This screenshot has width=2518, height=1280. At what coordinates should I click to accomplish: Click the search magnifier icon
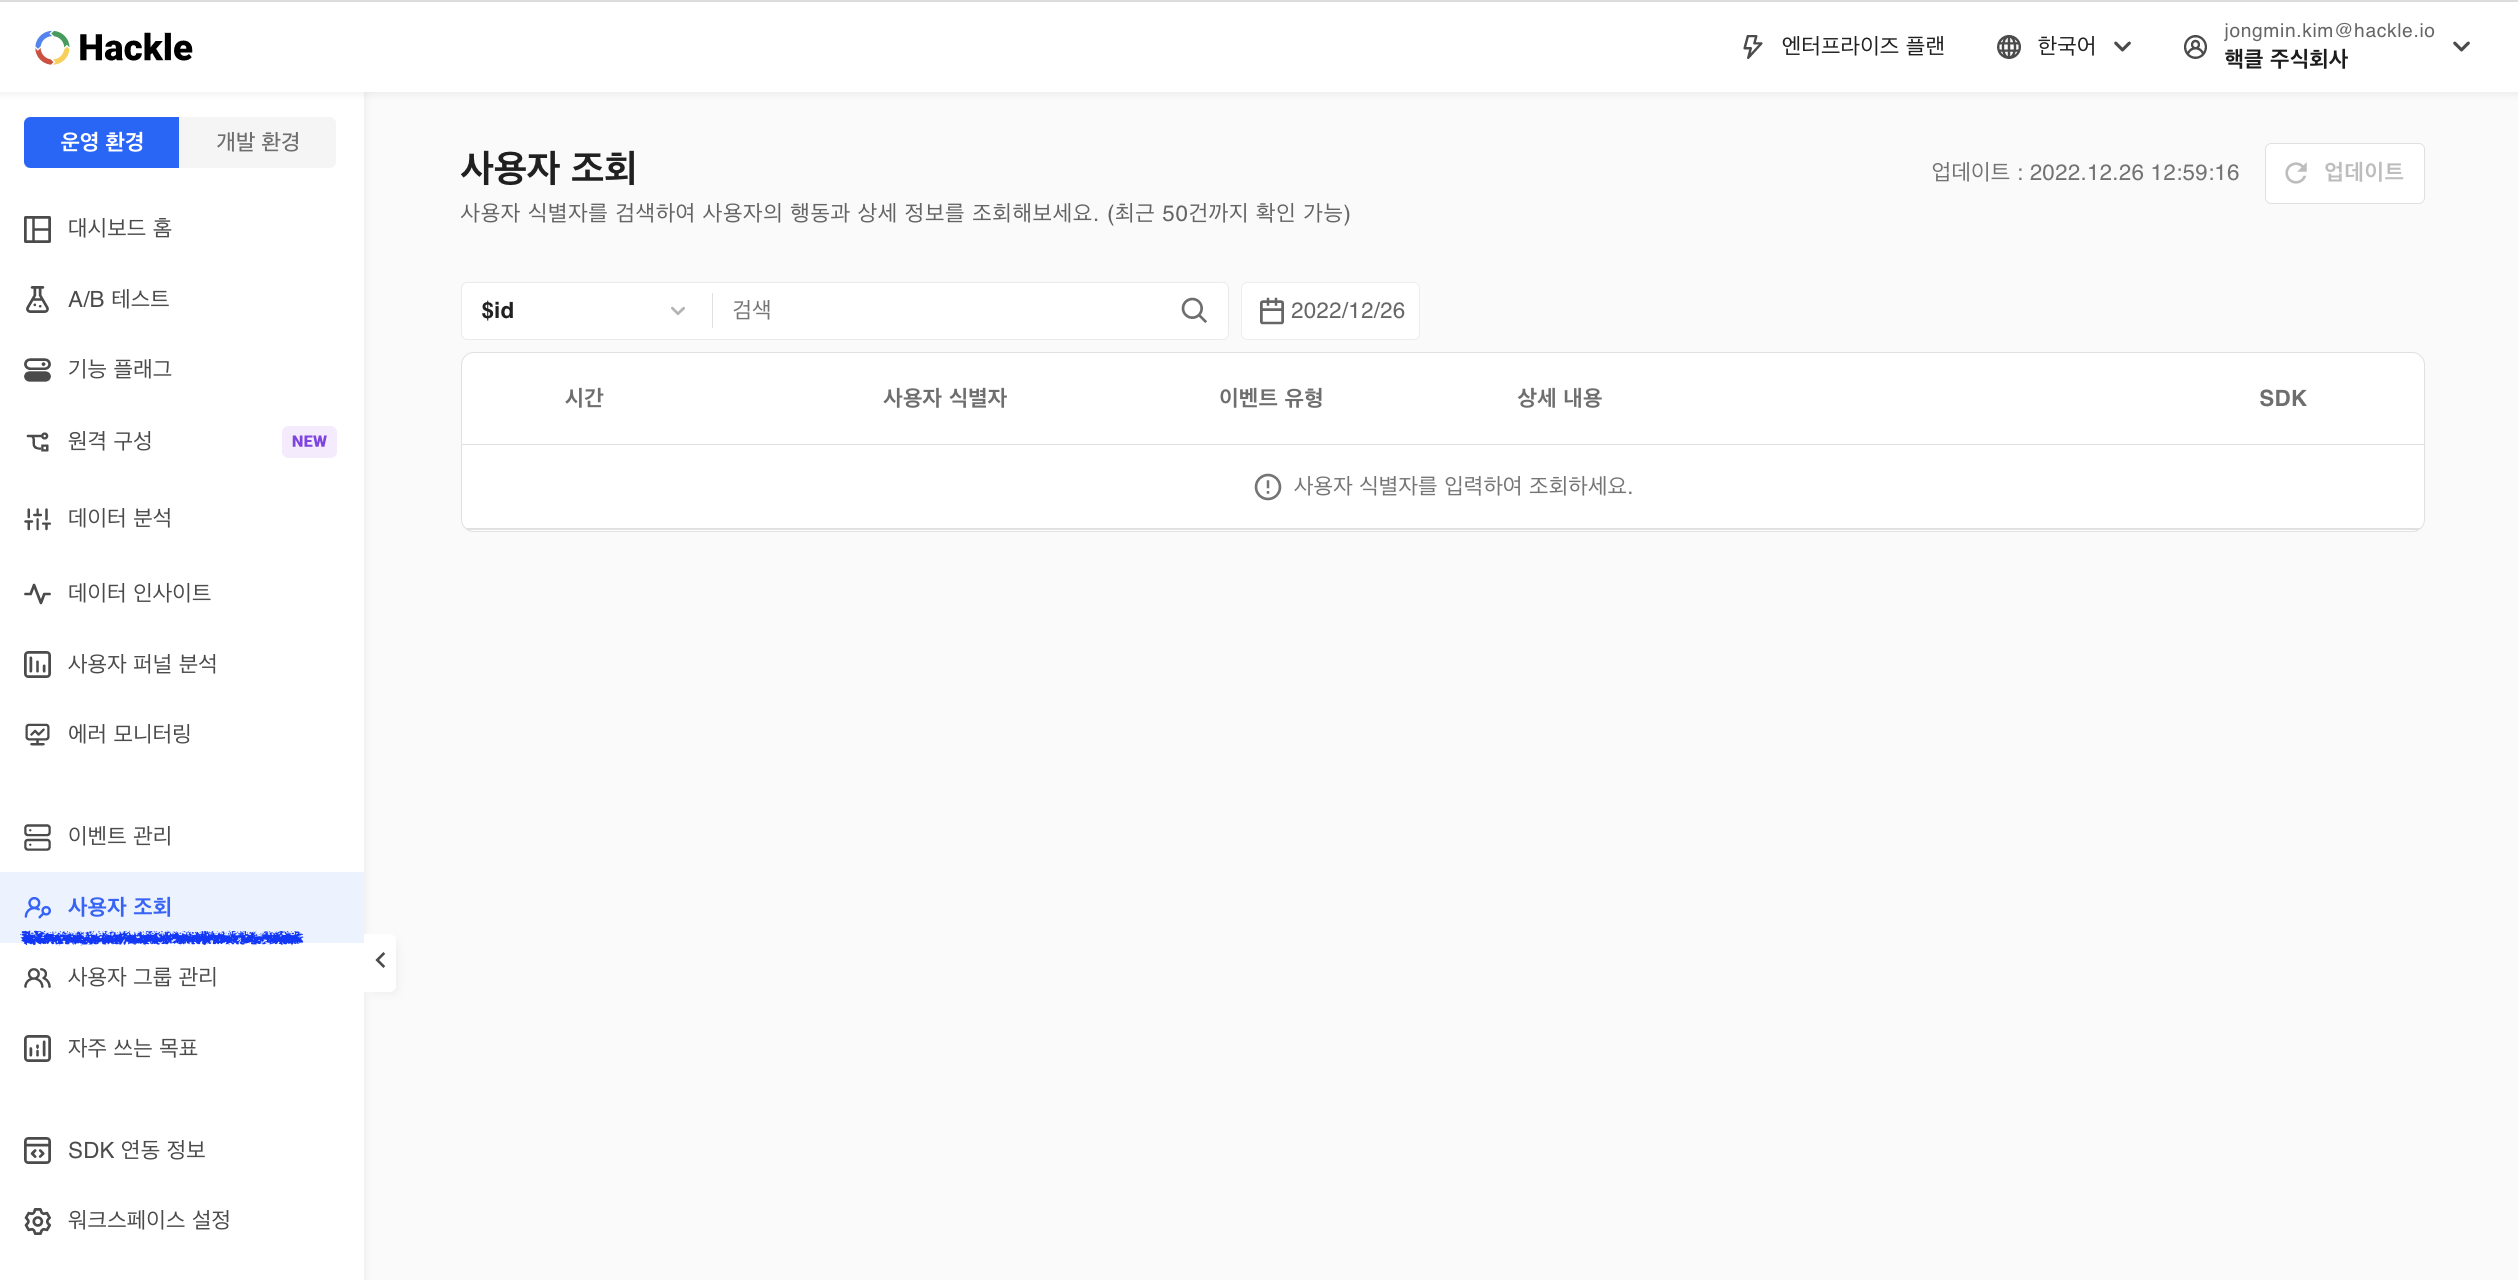(x=1193, y=311)
